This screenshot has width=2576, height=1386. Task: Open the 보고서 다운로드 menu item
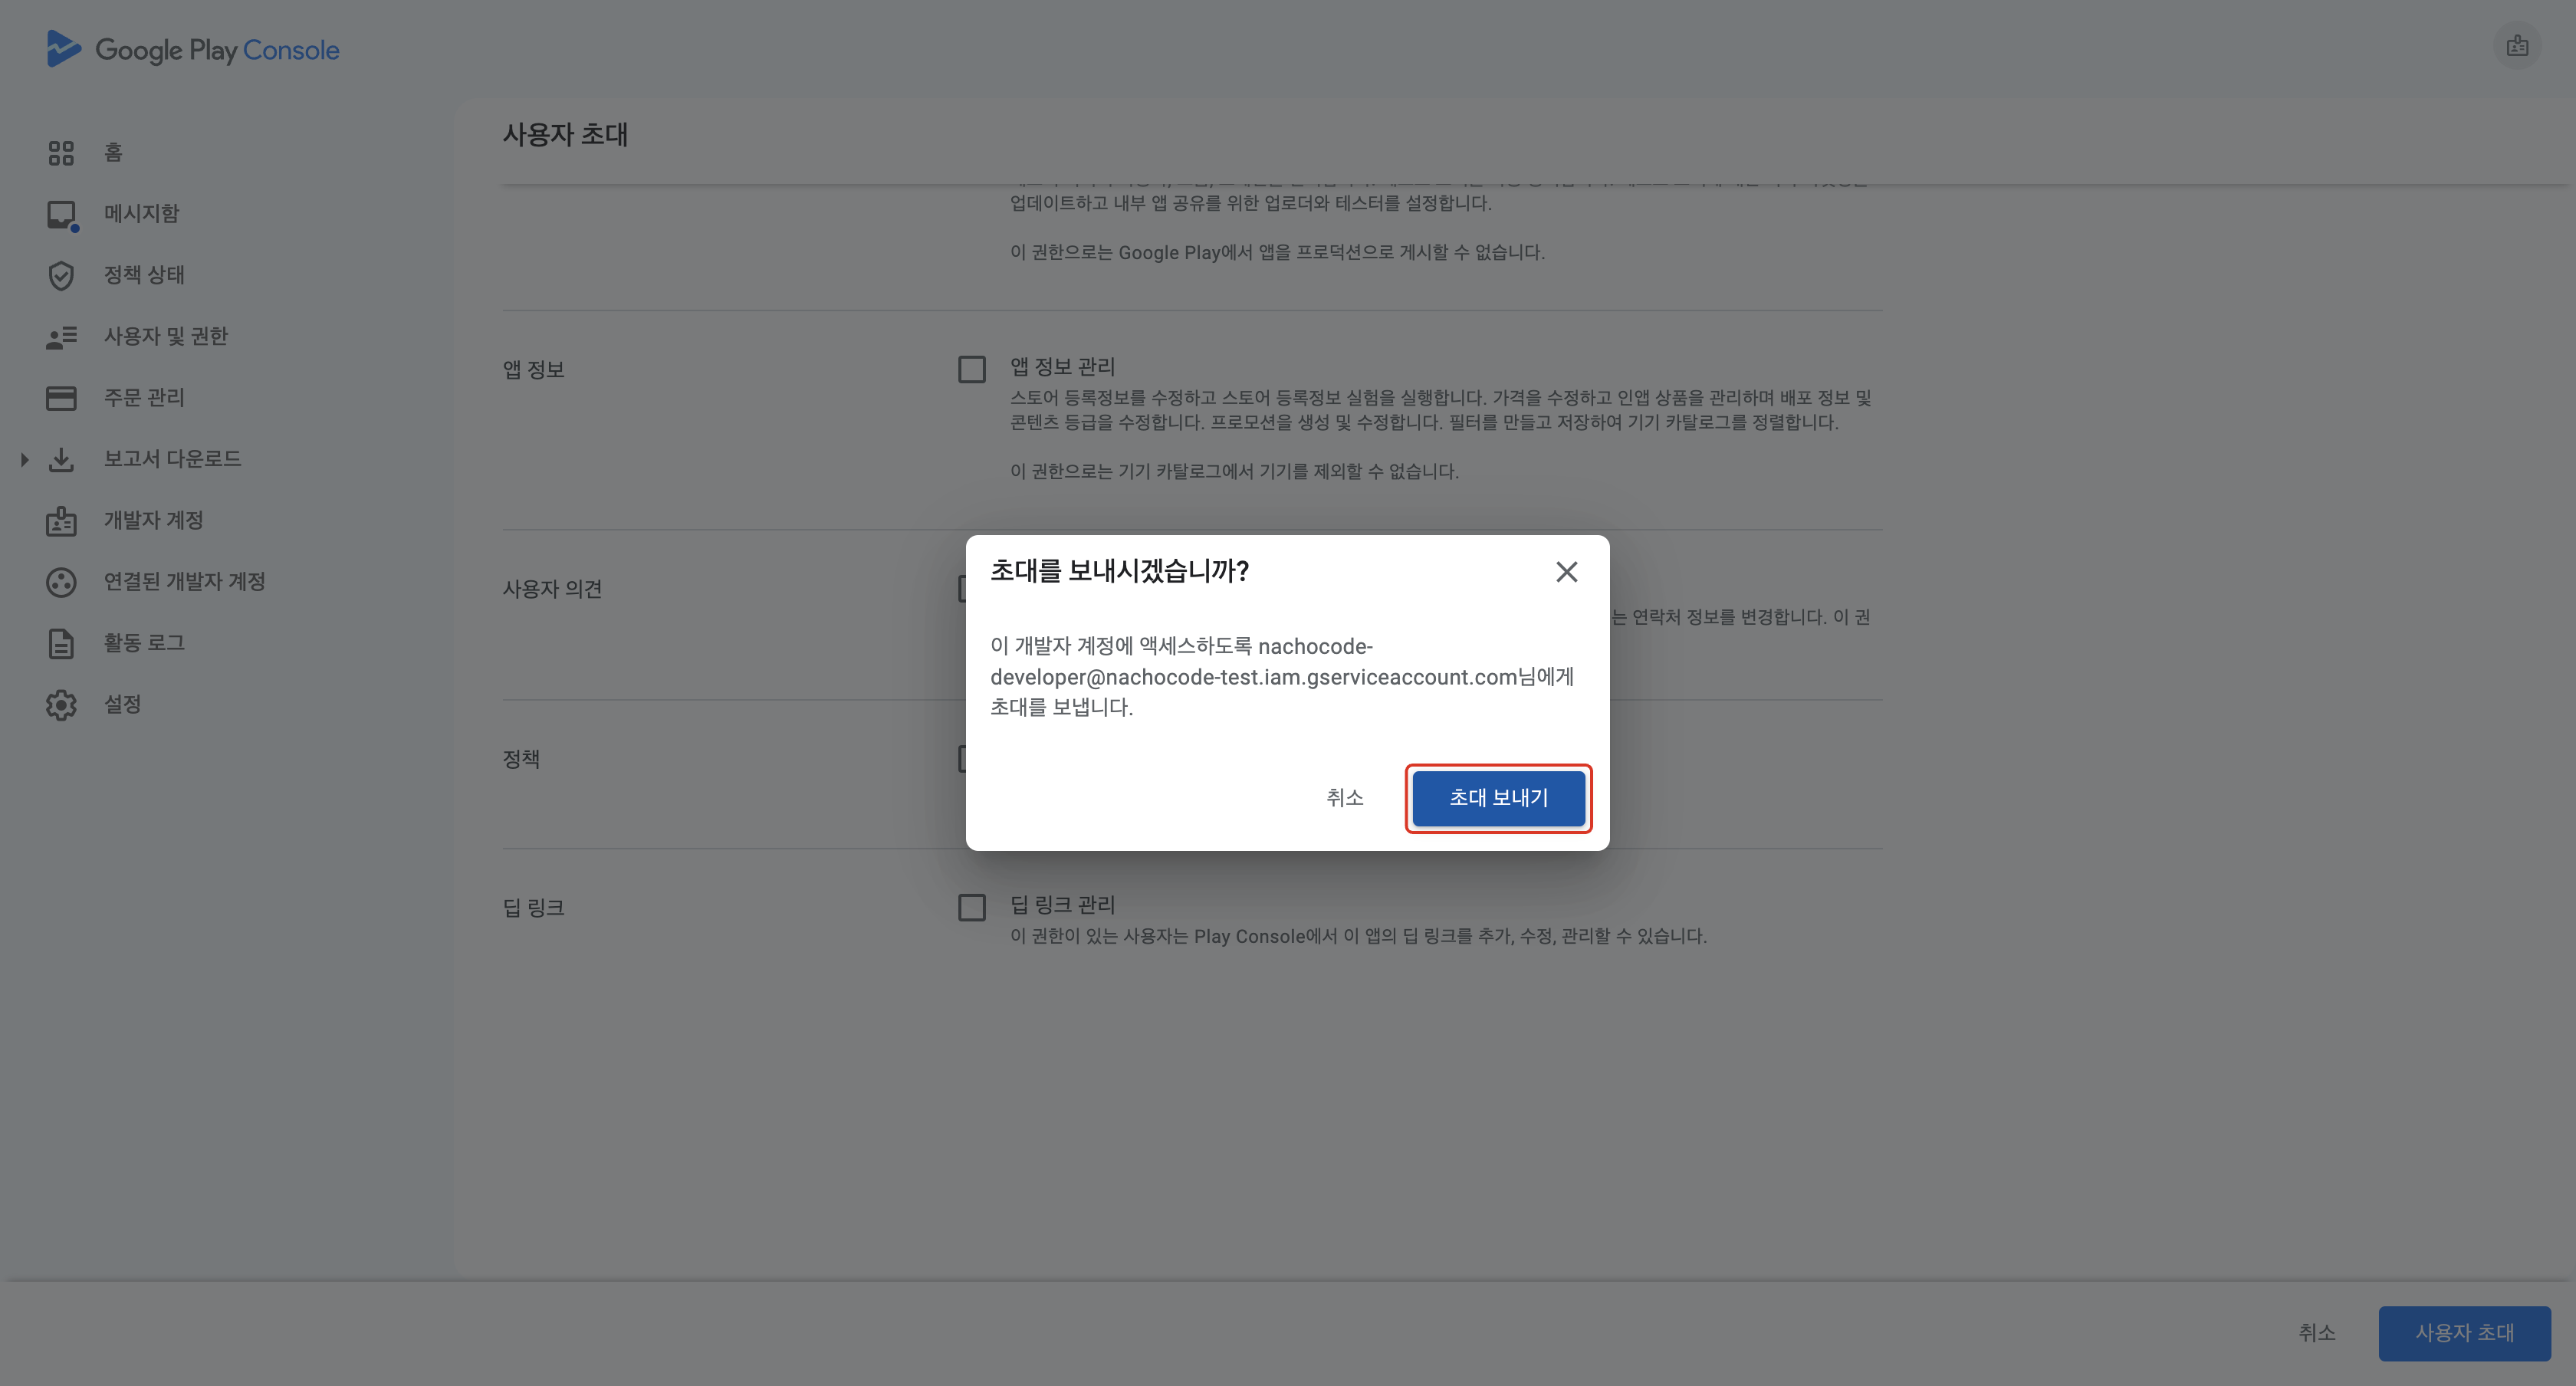(172, 459)
